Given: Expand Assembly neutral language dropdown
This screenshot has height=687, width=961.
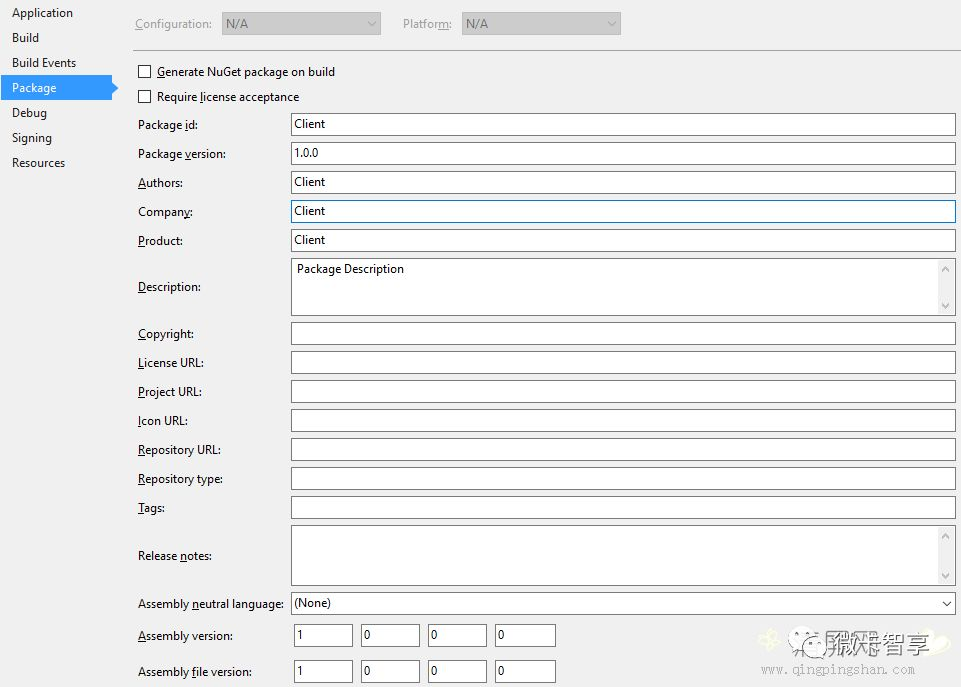Looking at the screenshot, I should [x=622, y=604].
